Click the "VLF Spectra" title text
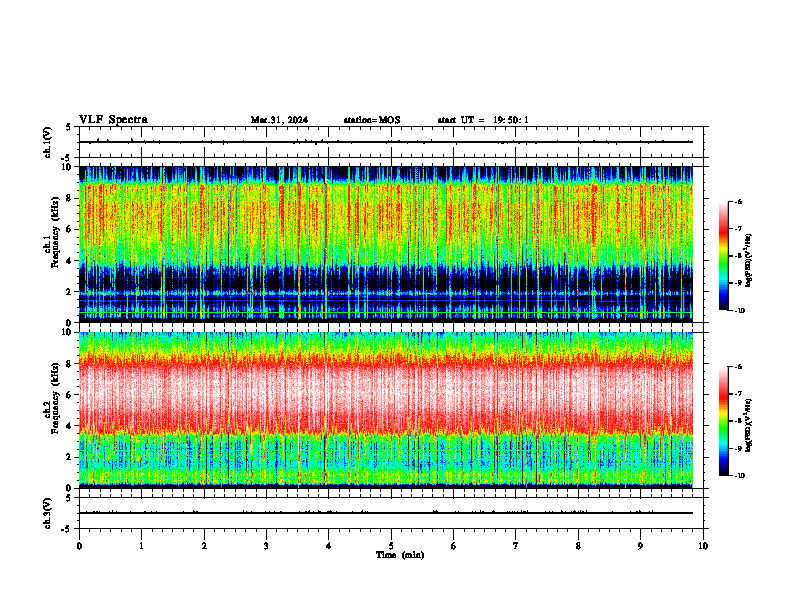Viewport: 792px width, 612px height. point(113,120)
